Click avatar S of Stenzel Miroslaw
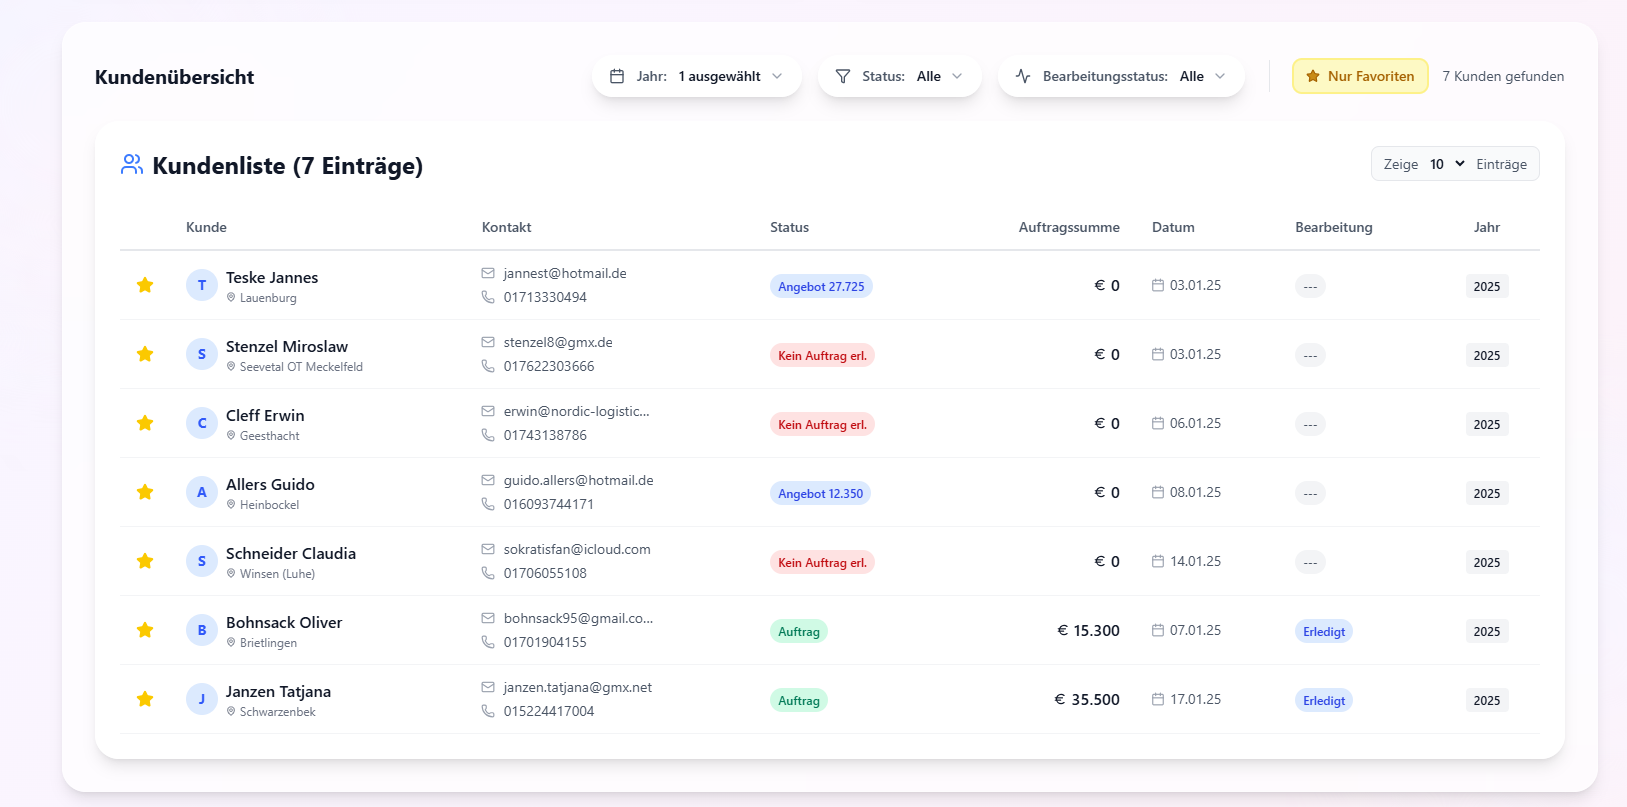The width and height of the screenshot is (1627, 807). pyautogui.click(x=202, y=354)
